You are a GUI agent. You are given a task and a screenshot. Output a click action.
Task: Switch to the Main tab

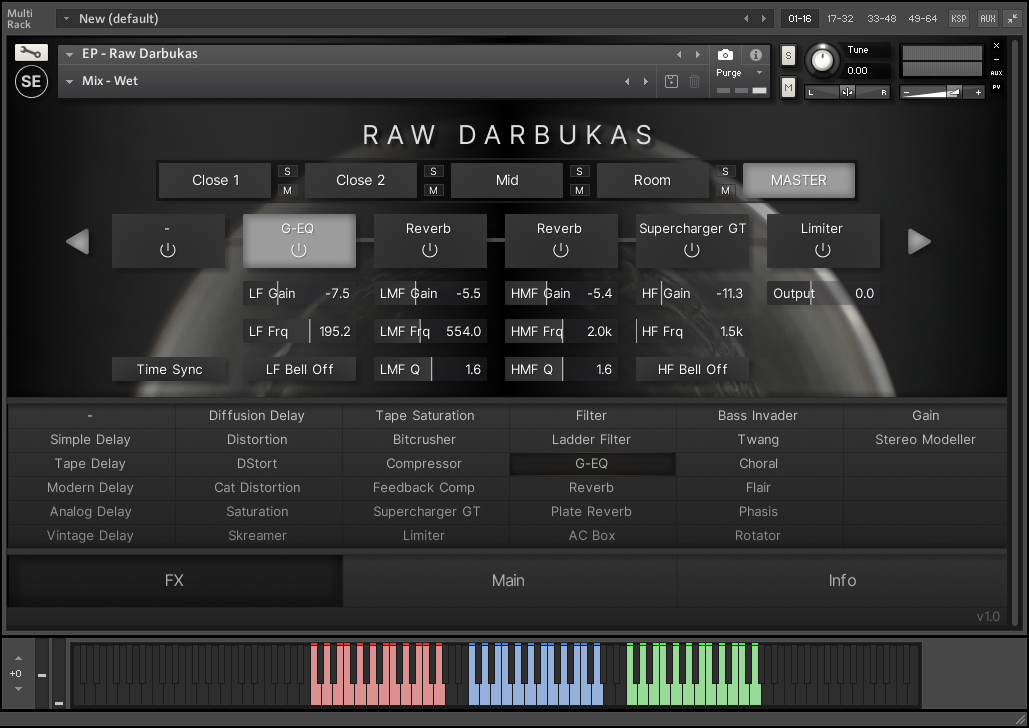click(508, 580)
